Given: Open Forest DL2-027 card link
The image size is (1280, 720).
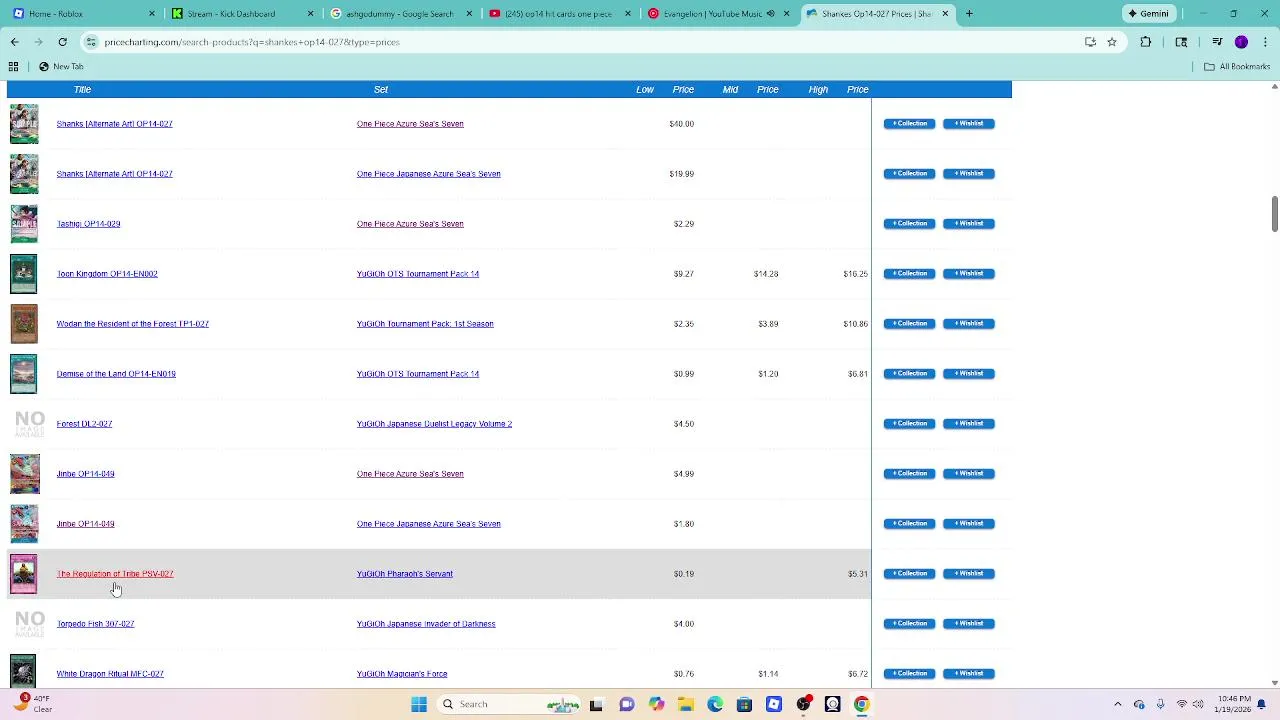Looking at the screenshot, I should (84, 424).
